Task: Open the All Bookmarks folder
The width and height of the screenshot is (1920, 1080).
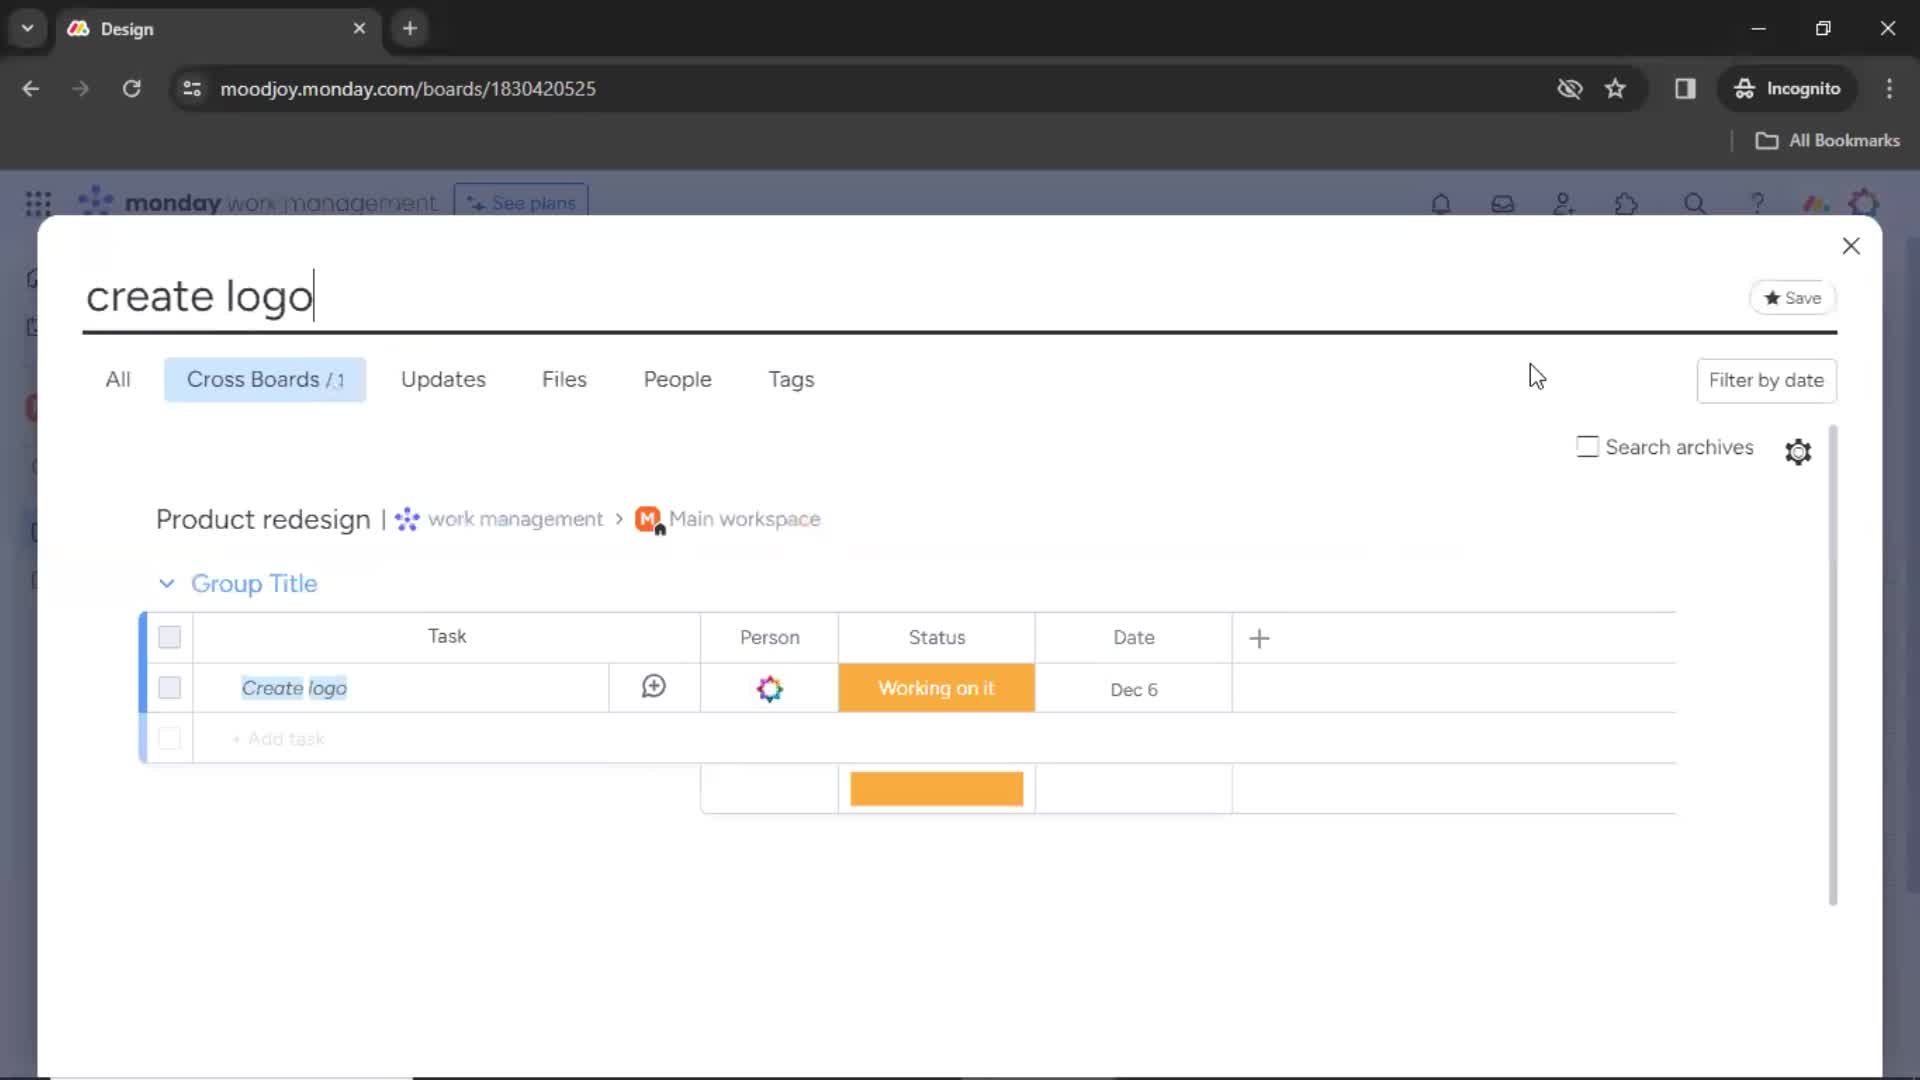Action: [x=1828, y=141]
